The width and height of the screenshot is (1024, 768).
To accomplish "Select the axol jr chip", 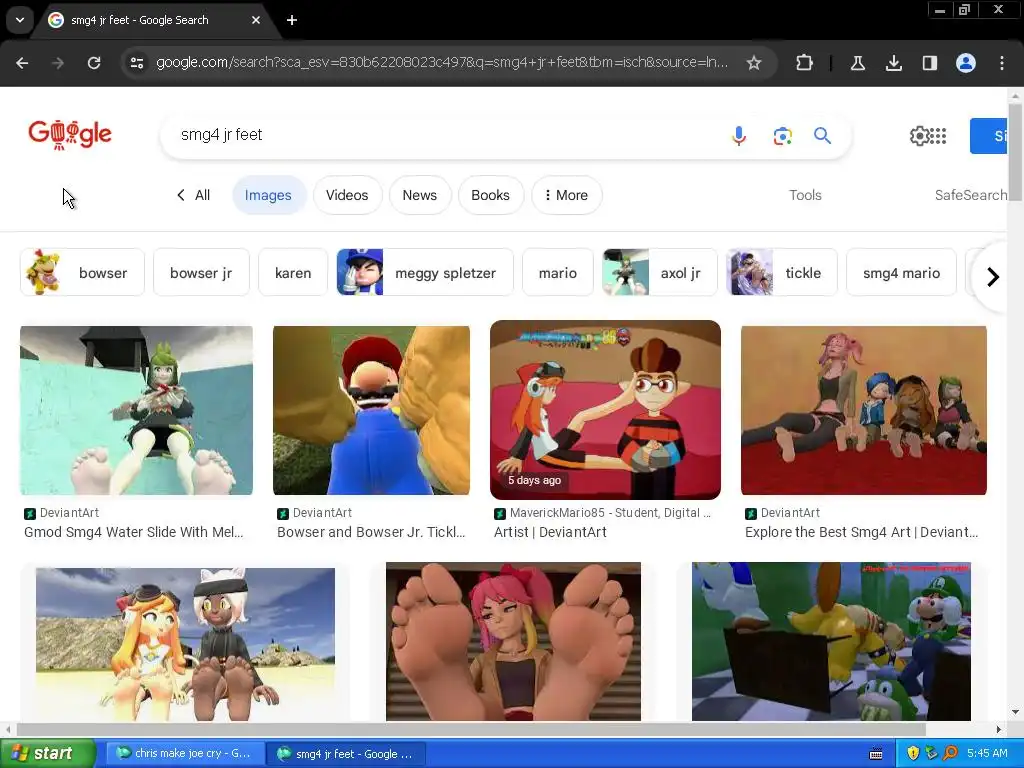I will coord(660,273).
